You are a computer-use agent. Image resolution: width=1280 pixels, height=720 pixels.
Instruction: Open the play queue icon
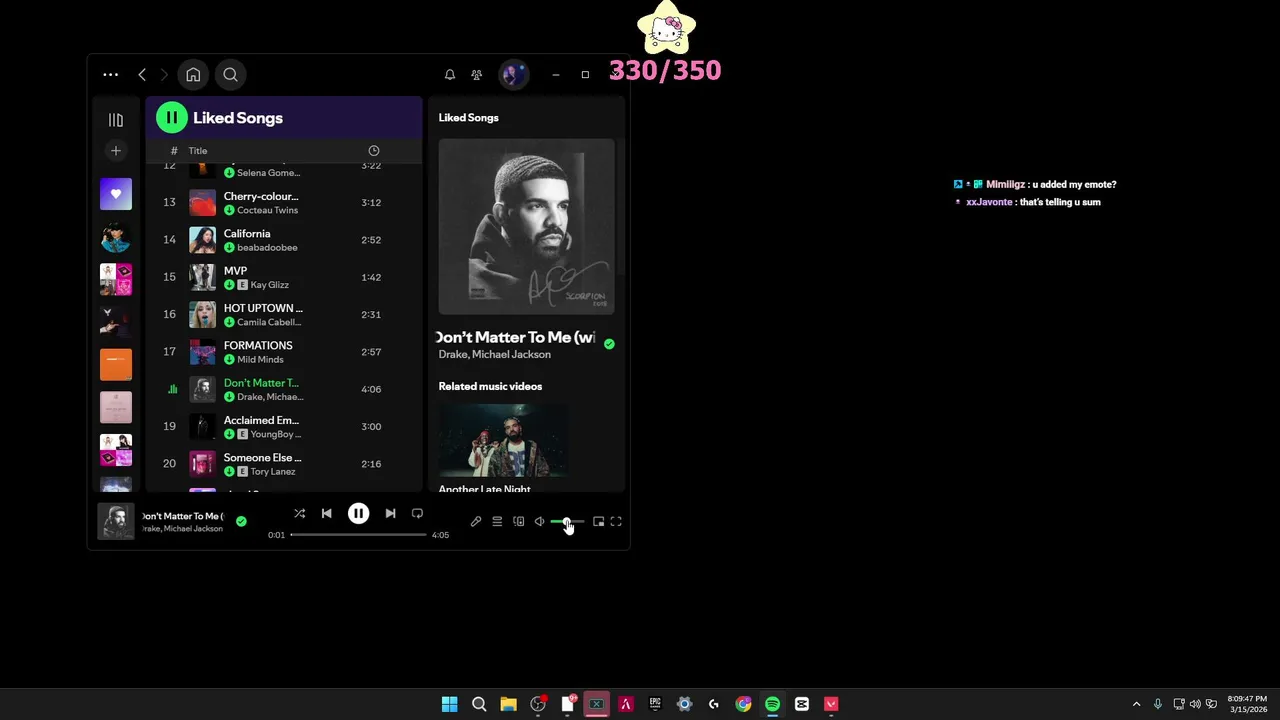[497, 522]
